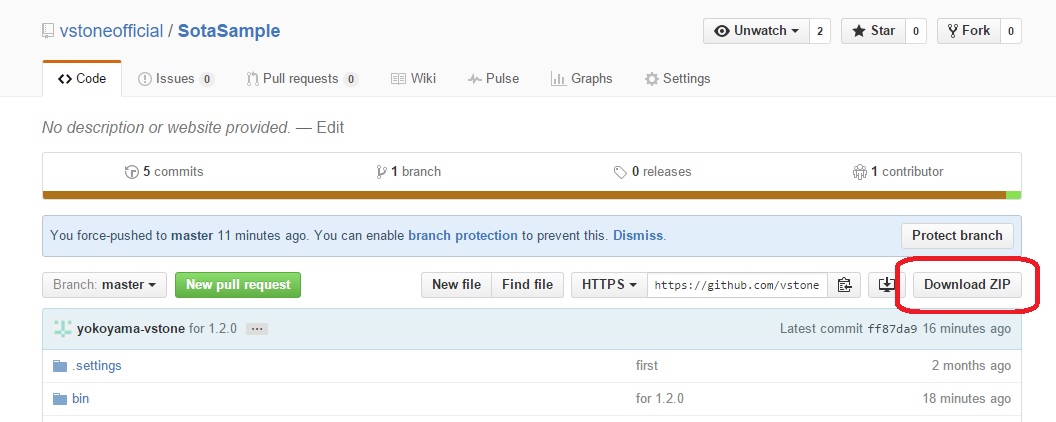This screenshot has height=422, width=1056.
Task: Click the New pull request button
Action: 238,285
